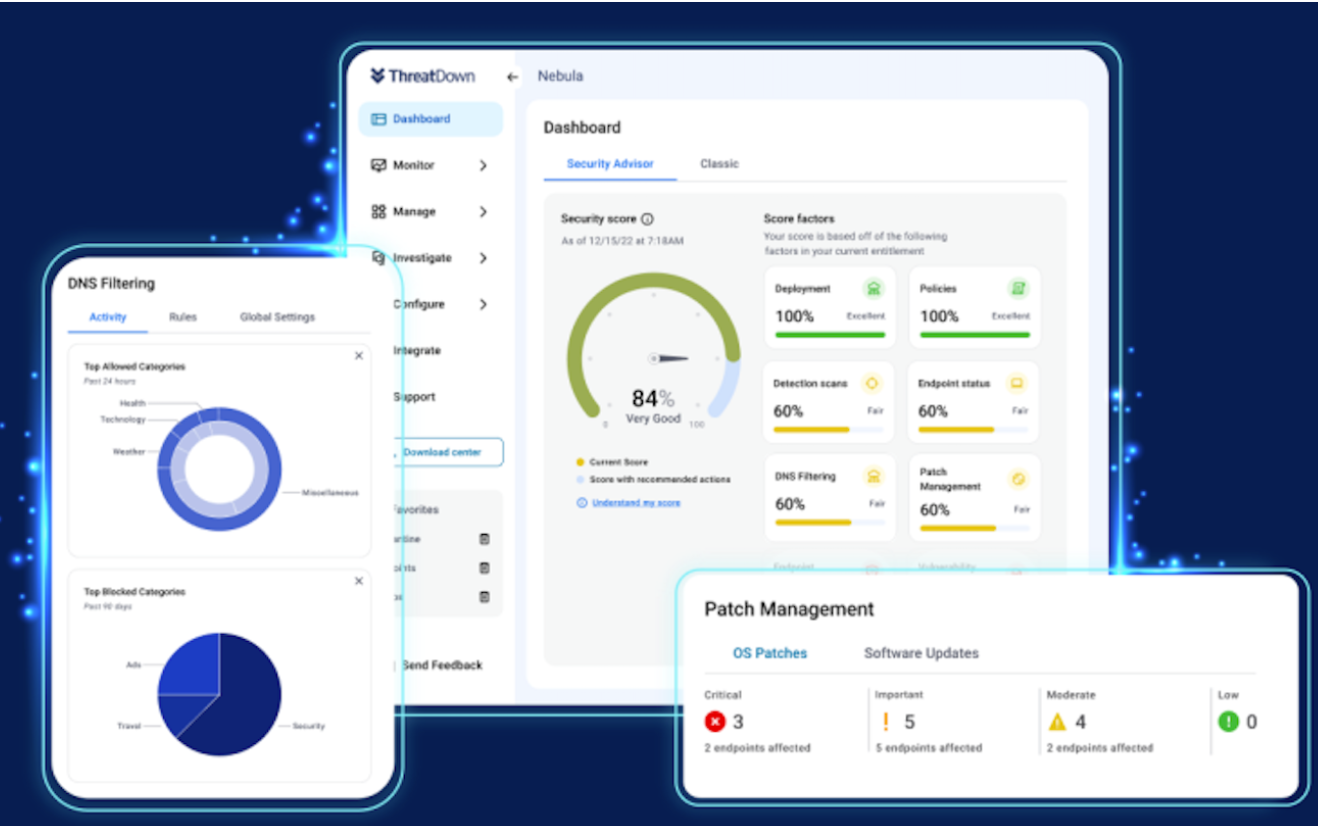Image resolution: width=1318 pixels, height=826 pixels.
Task: Click the Dashboard sidebar icon
Action: point(378,119)
